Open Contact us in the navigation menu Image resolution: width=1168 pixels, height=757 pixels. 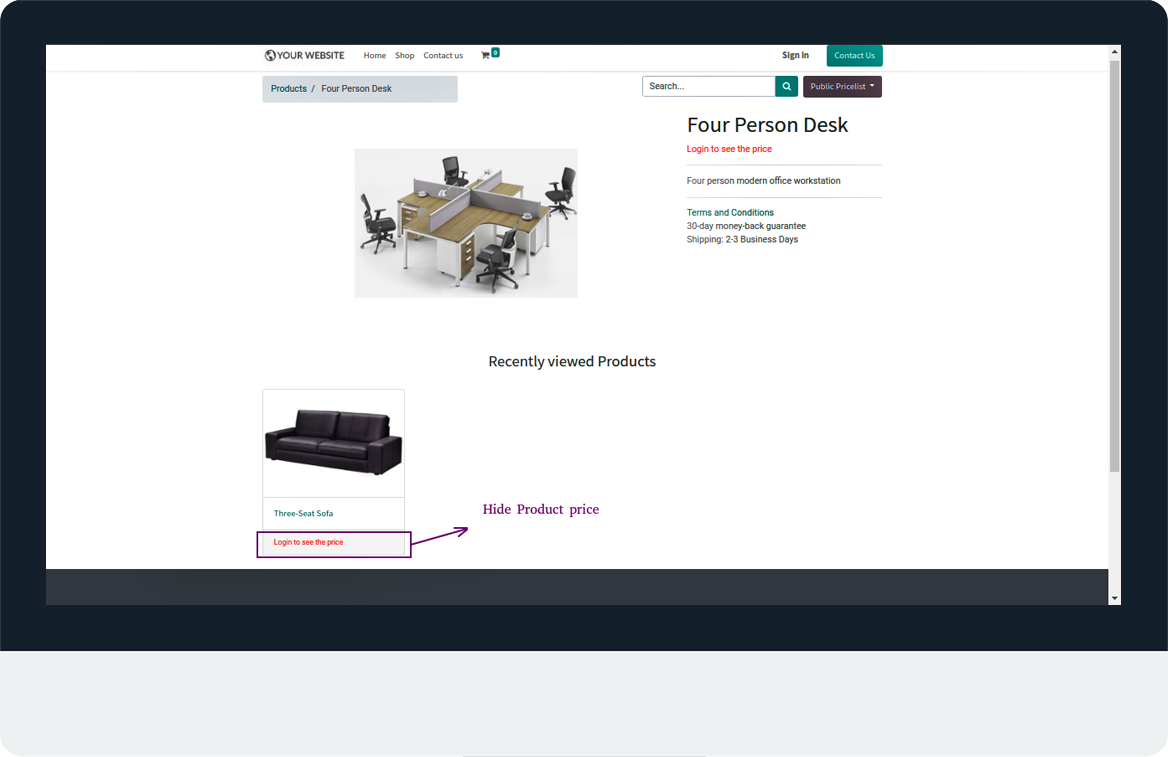443,55
